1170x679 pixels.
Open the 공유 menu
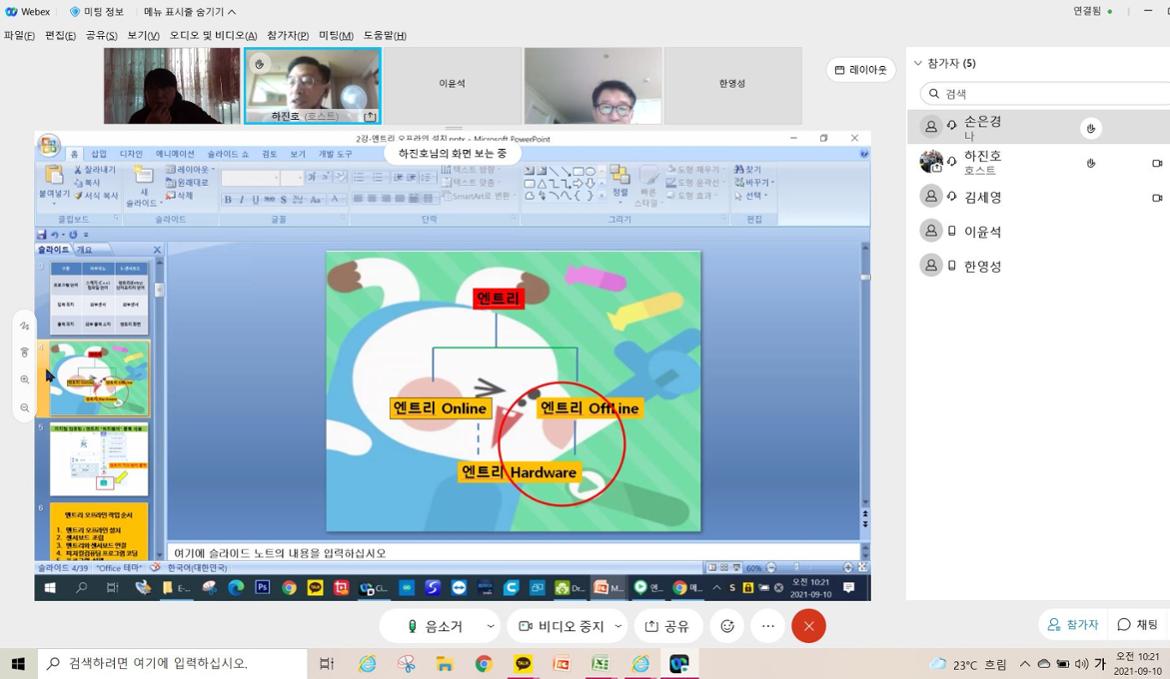point(101,35)
